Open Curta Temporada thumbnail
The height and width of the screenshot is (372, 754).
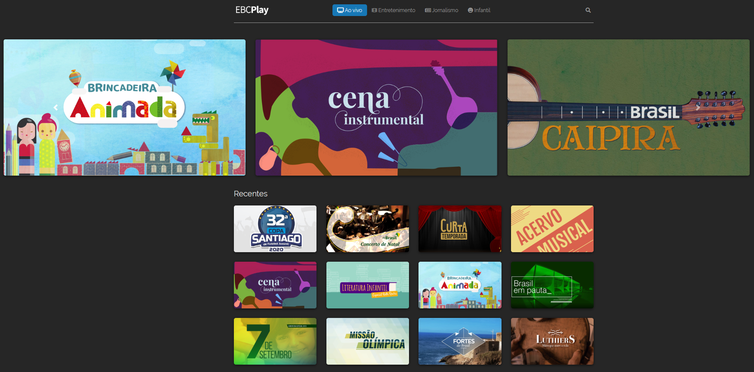460,229
